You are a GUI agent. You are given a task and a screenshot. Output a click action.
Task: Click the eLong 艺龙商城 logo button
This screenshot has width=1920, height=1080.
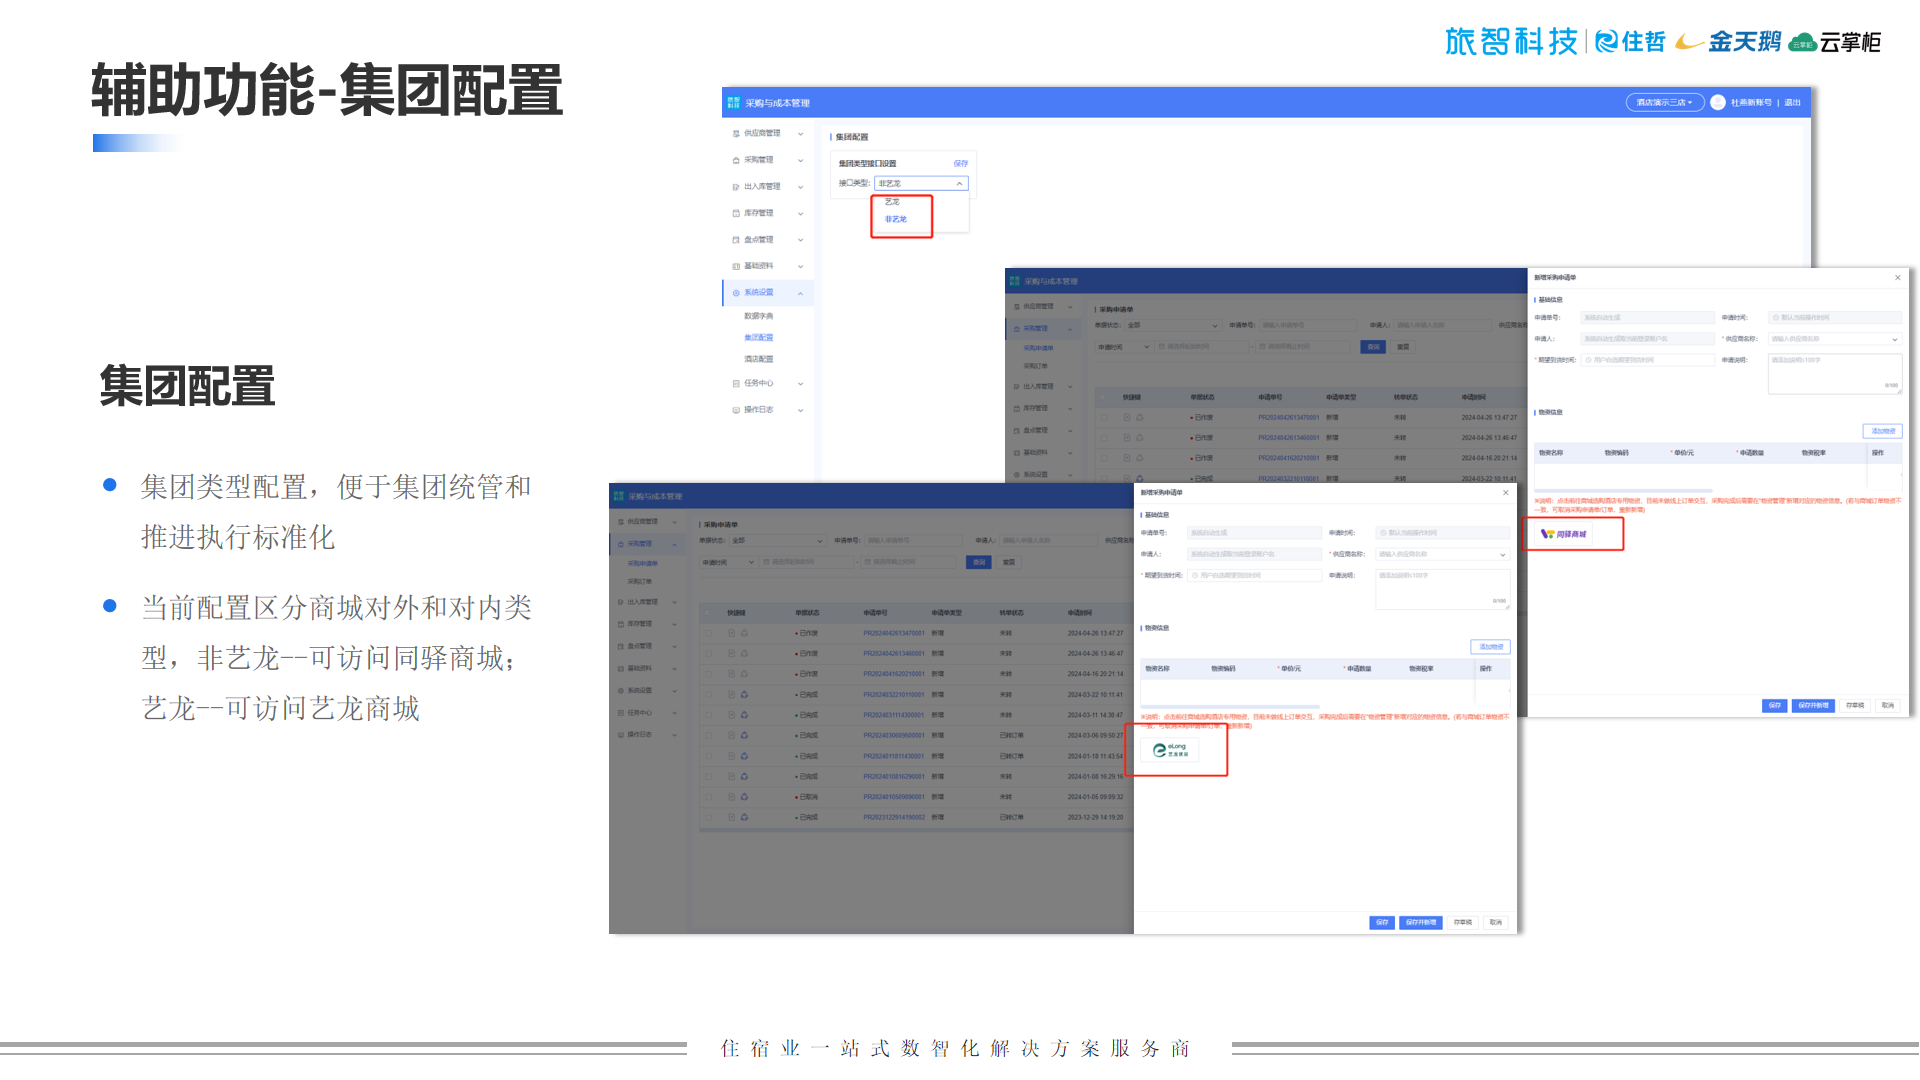coord(1170,750)
